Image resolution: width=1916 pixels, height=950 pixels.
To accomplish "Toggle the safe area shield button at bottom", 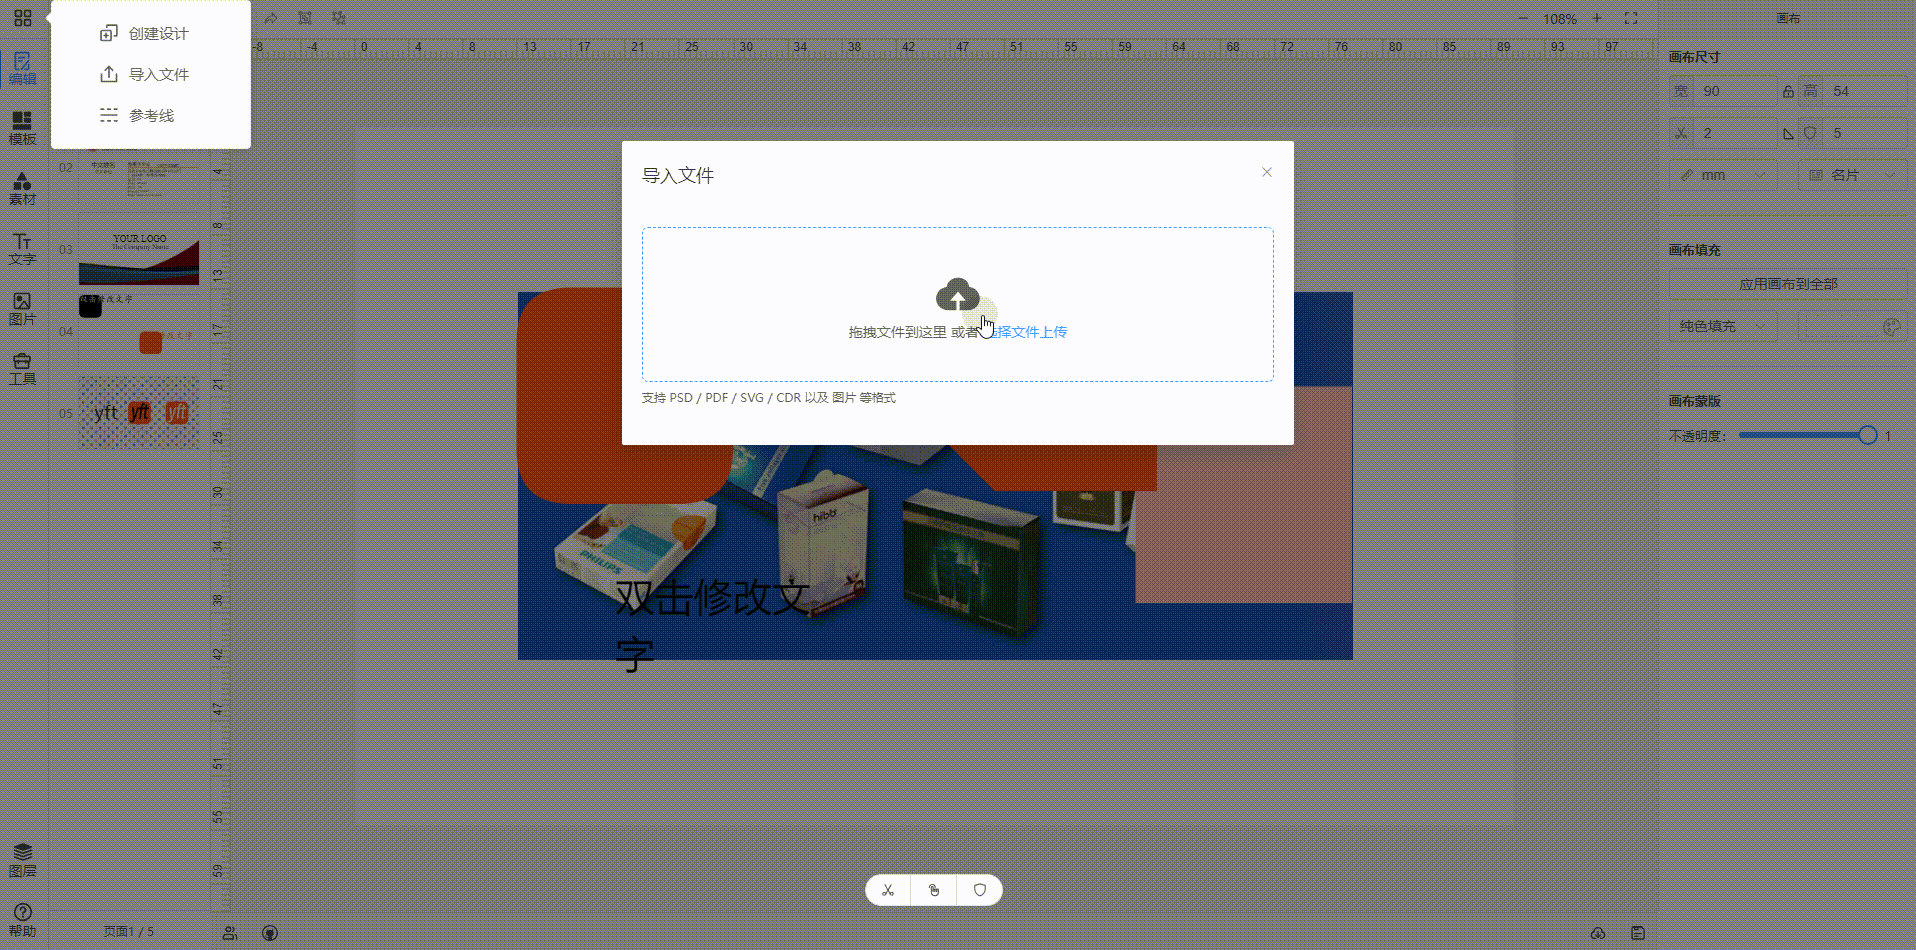I will click(980, 890).
